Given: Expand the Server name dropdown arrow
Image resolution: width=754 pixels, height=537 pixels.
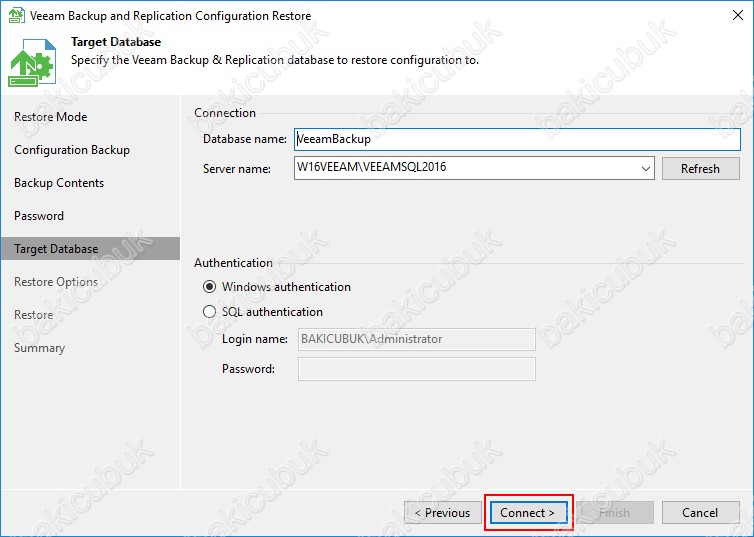Looking at the screenshot, I should (x=645, y=169).
